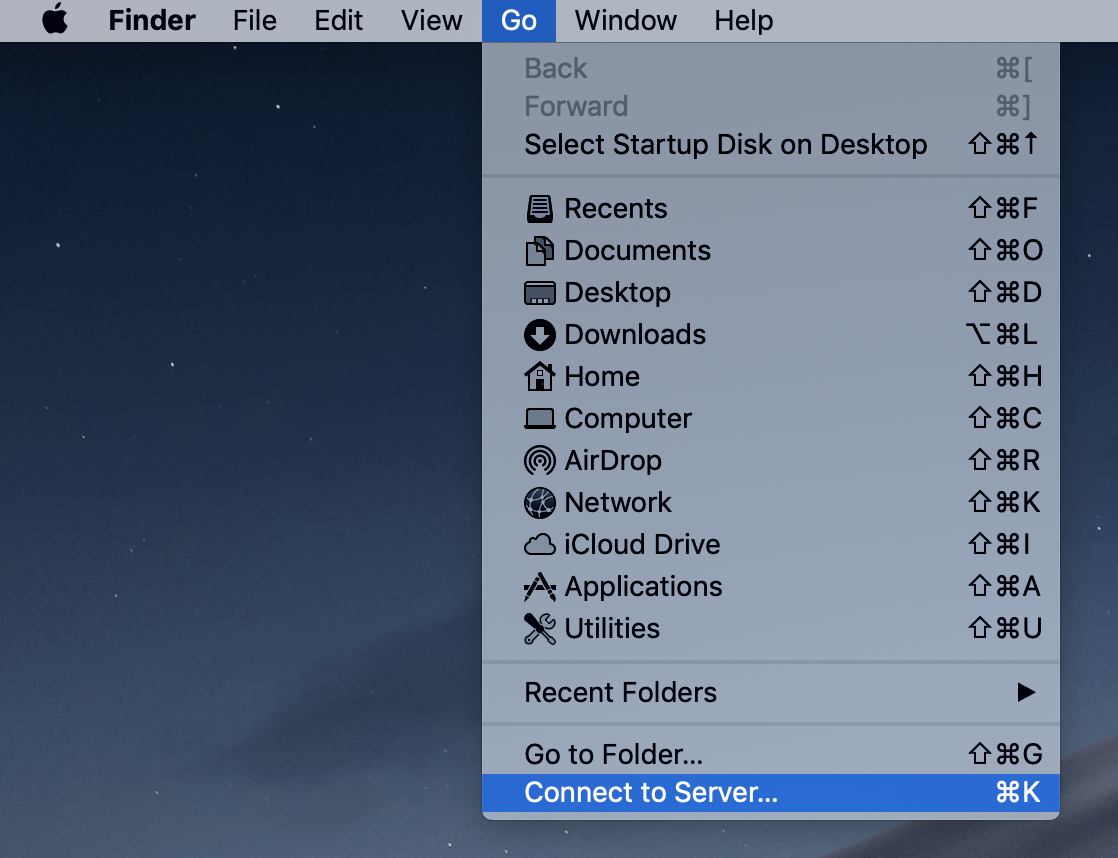Click the Network globe icon
The image size is (1118, 858).
540,503
